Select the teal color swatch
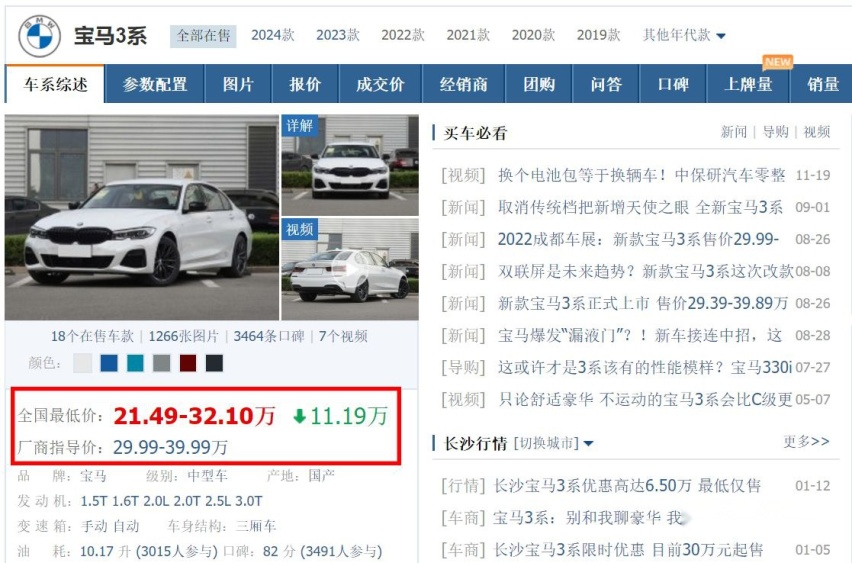The image size is (852, 563). click(x=135, y=363)
